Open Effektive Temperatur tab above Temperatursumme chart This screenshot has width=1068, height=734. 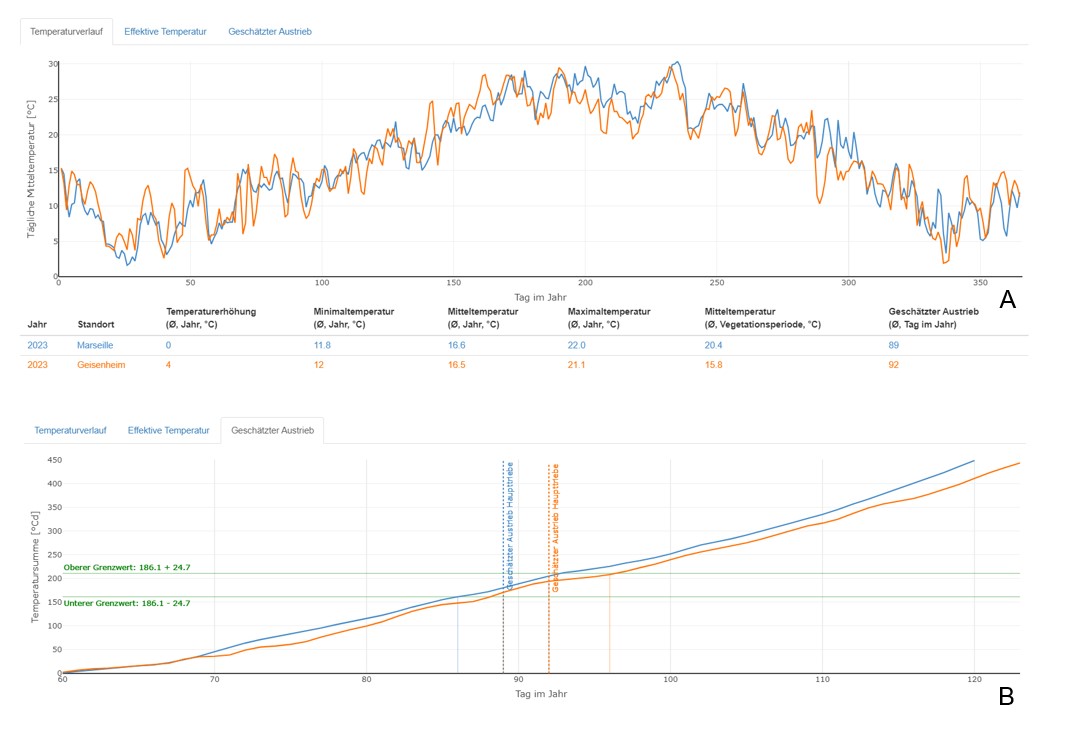point(169,431)
